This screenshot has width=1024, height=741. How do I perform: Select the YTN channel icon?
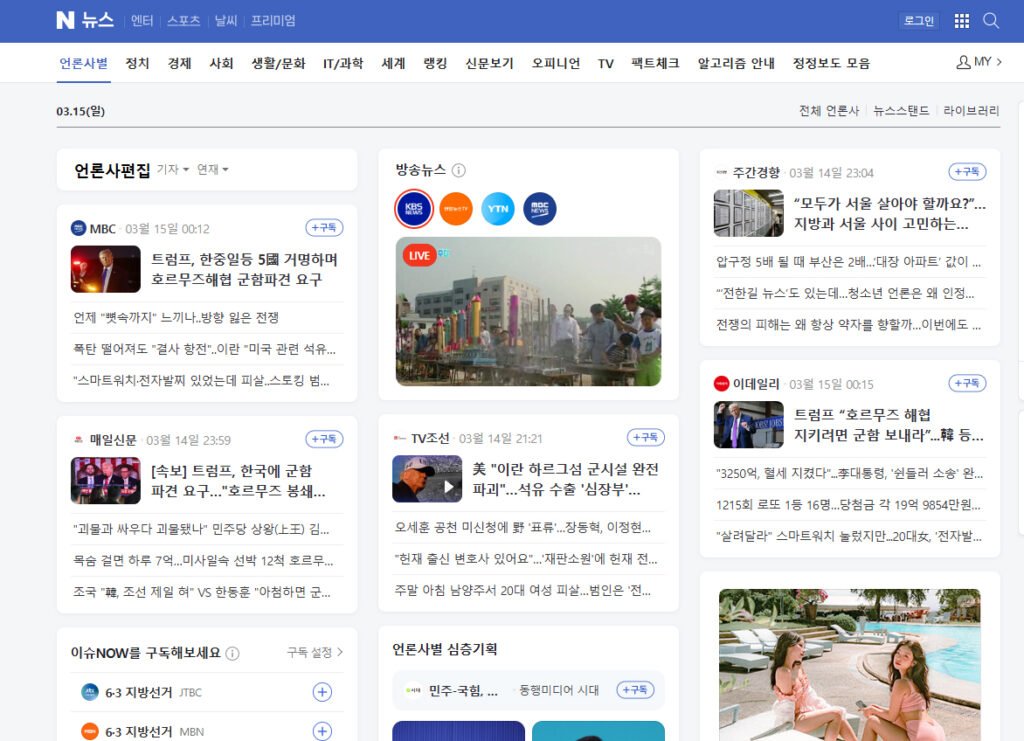pos(498,208)
